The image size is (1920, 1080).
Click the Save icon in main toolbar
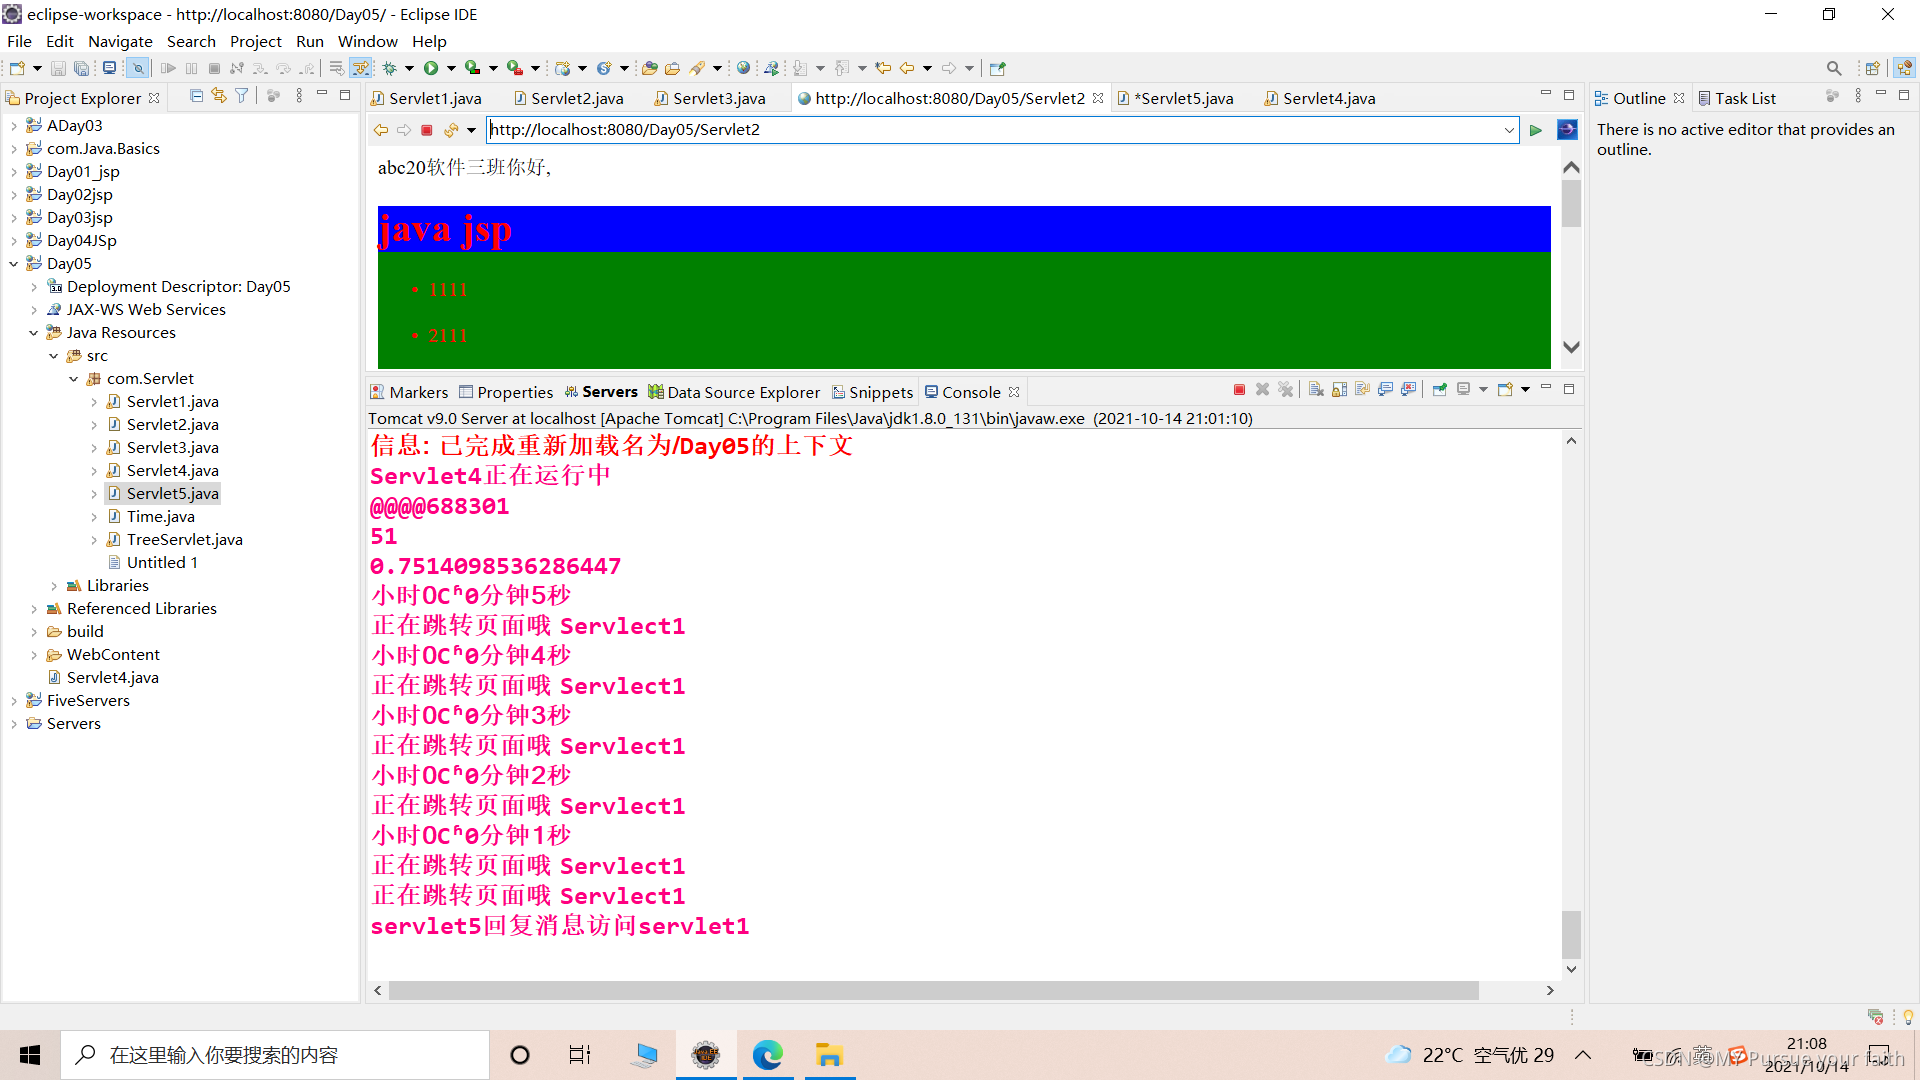tap(58, 68)
